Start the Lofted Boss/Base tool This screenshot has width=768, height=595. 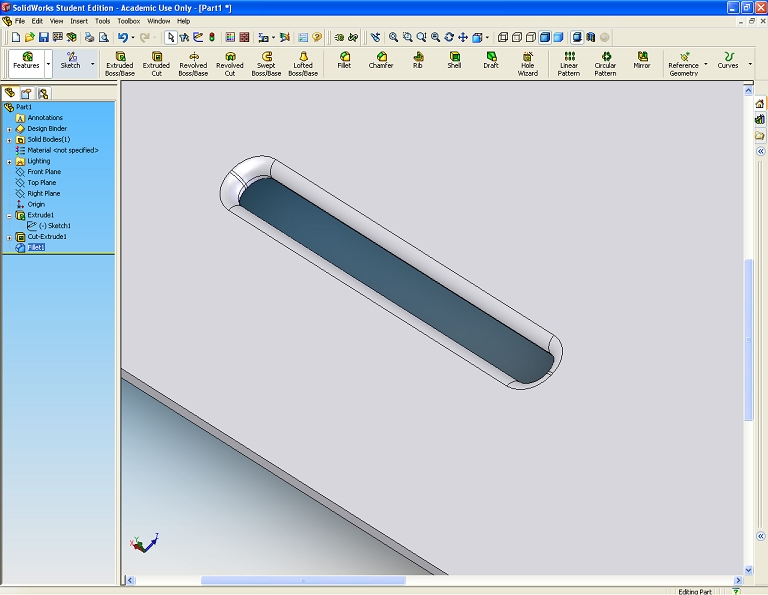click(x=303, y=64)
